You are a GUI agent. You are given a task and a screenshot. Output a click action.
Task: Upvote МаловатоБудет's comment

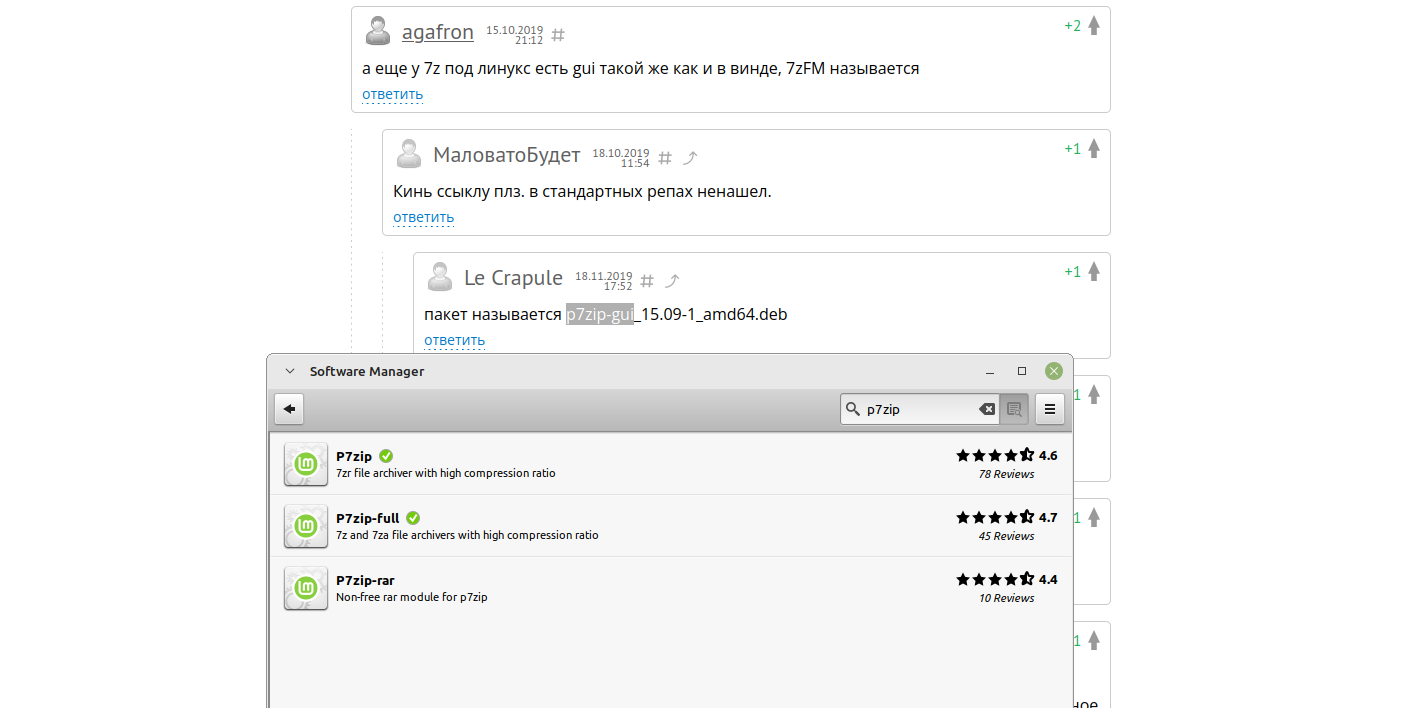[x=1094, y=149]
